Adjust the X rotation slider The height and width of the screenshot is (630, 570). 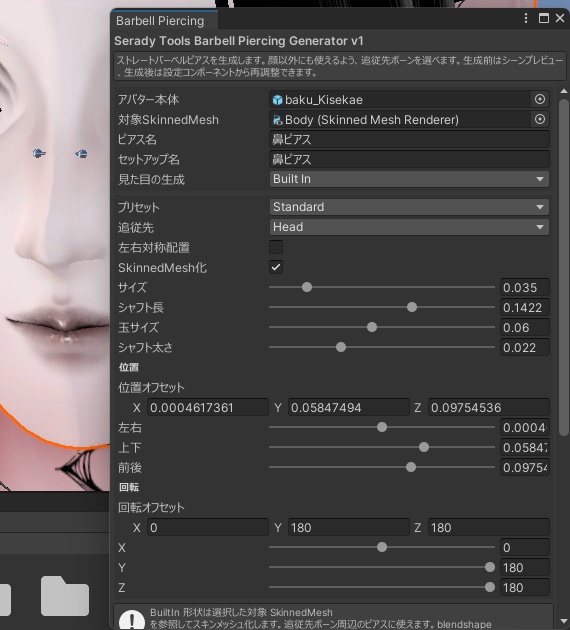[382, 547]
